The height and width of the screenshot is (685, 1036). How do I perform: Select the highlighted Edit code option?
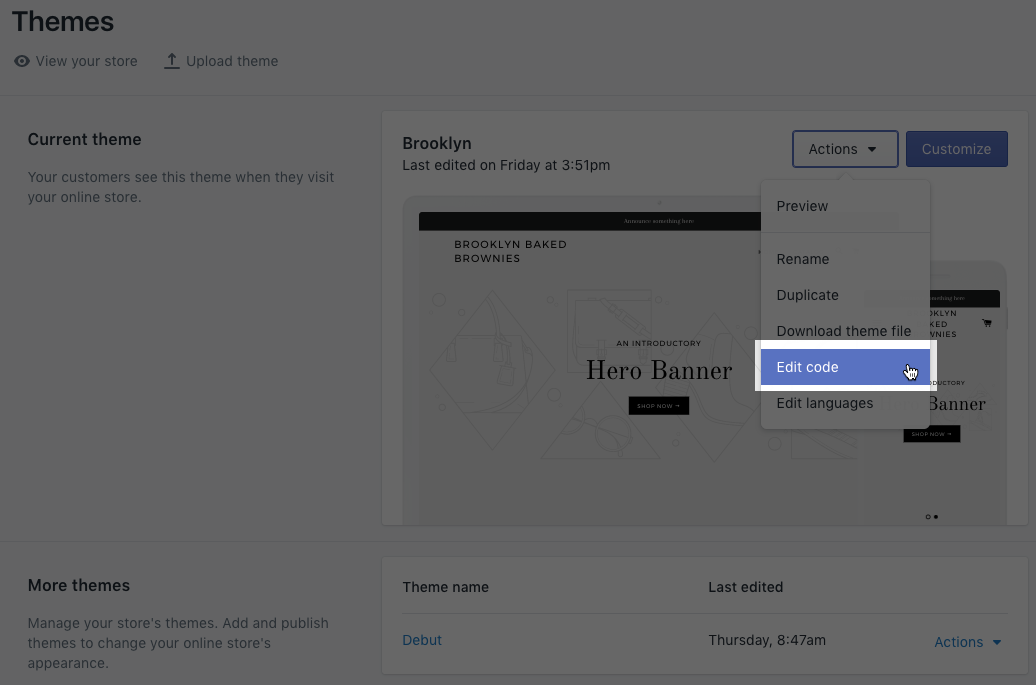click(x=807, y=367)
